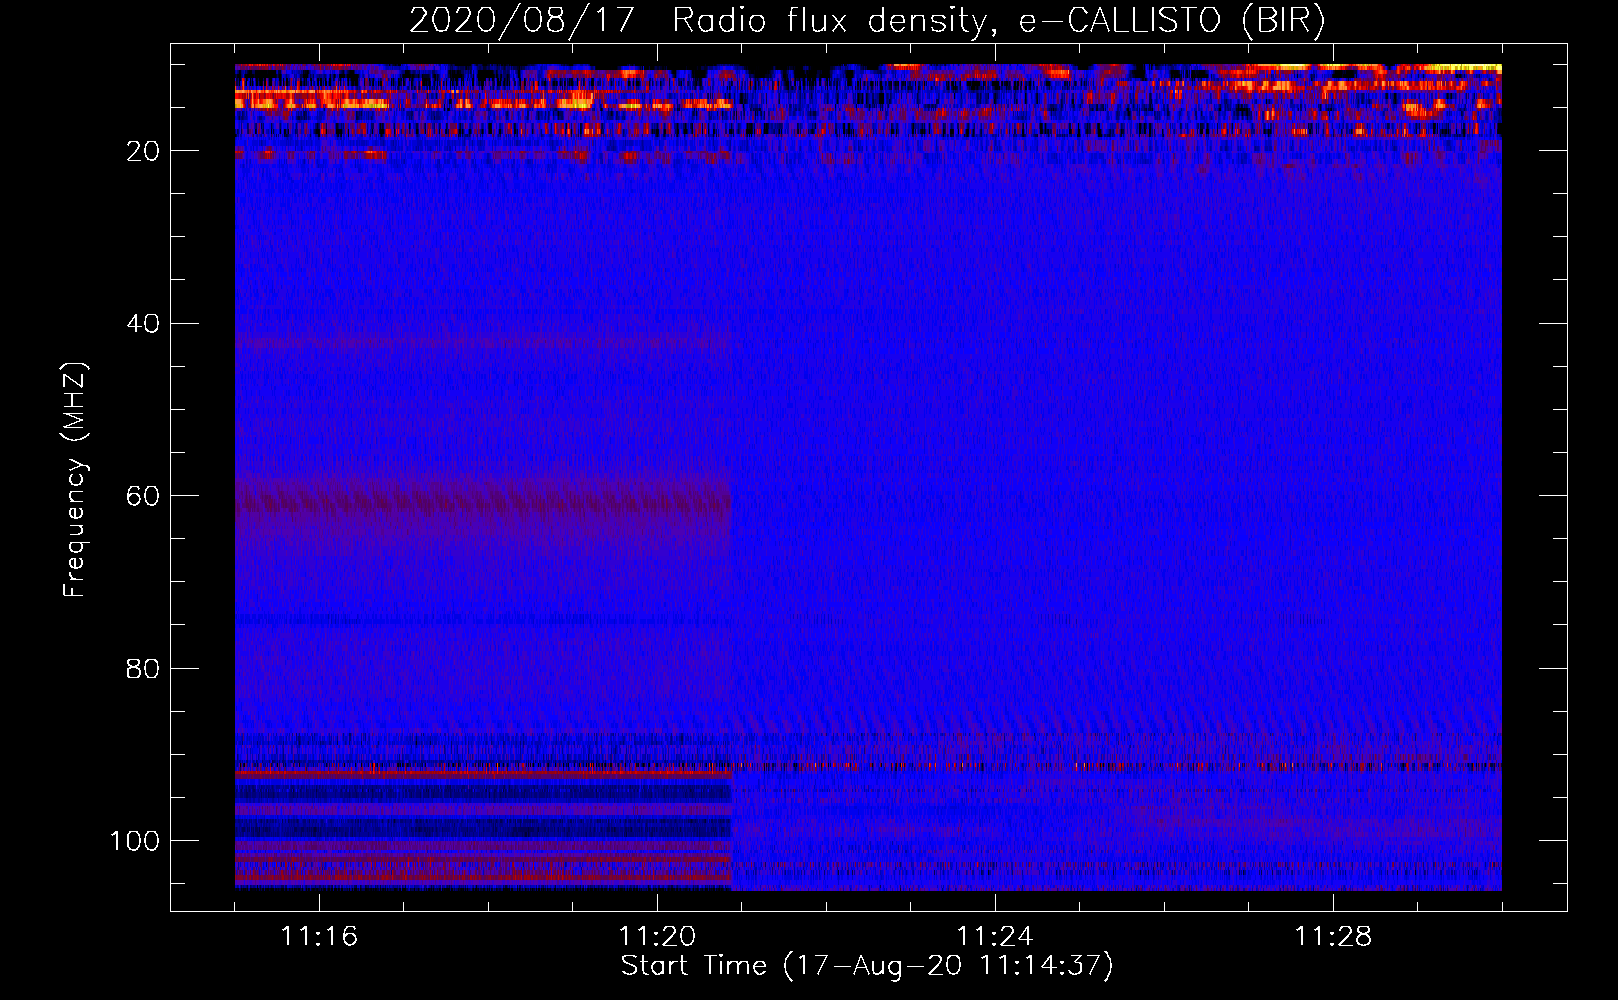Viewport: 1618px width, 1000px height.
Task: Click the plot title '2020/08/17 Radio flux density'
Action: 867,21
